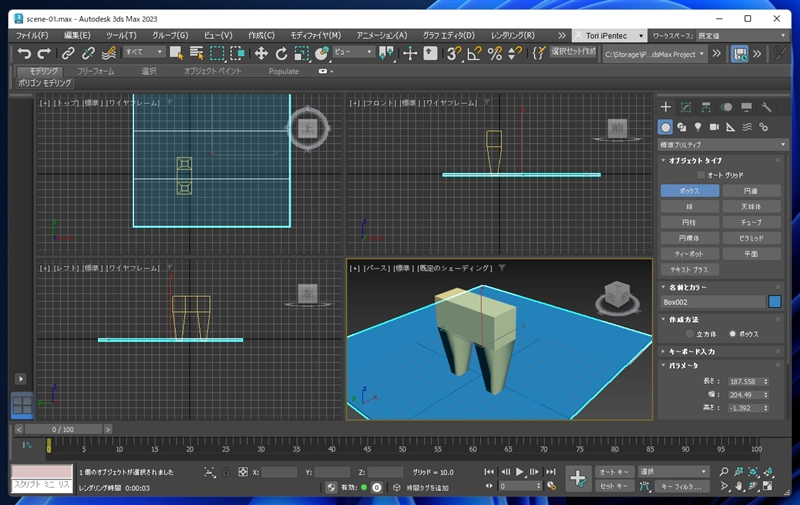Open the ファイル(F) menu
This screenshot has width=800, height=505.
[x=32, y=35]
